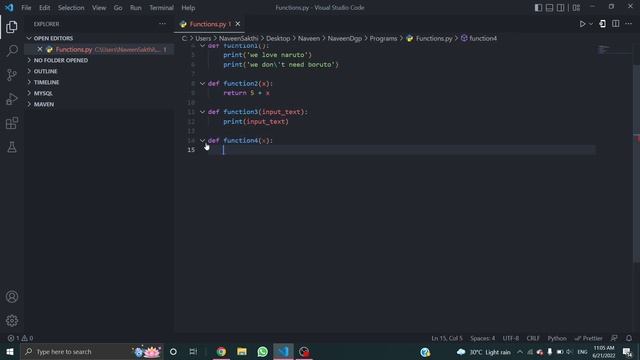The image size is (640, 360).
Task: Open Explorer views and more actions ellipsis
Action: click(x=162, y=24)
